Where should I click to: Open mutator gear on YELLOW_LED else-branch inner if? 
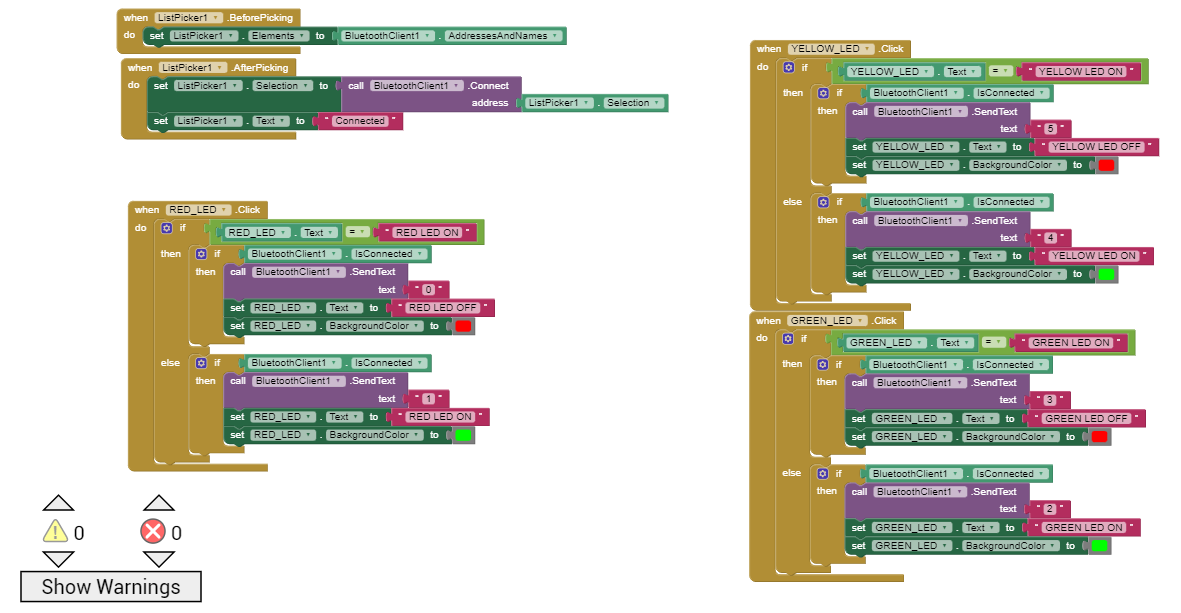point(823,202)
